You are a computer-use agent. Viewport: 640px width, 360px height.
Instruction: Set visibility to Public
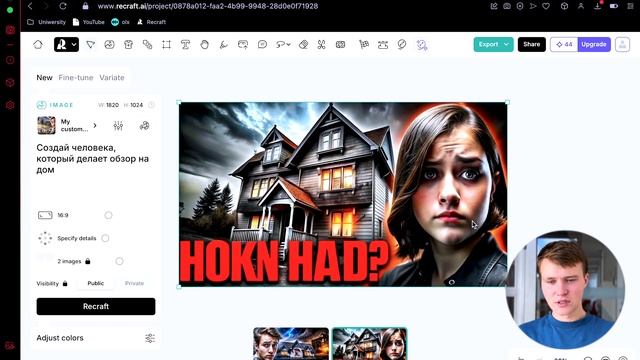[x=96, y=283]
